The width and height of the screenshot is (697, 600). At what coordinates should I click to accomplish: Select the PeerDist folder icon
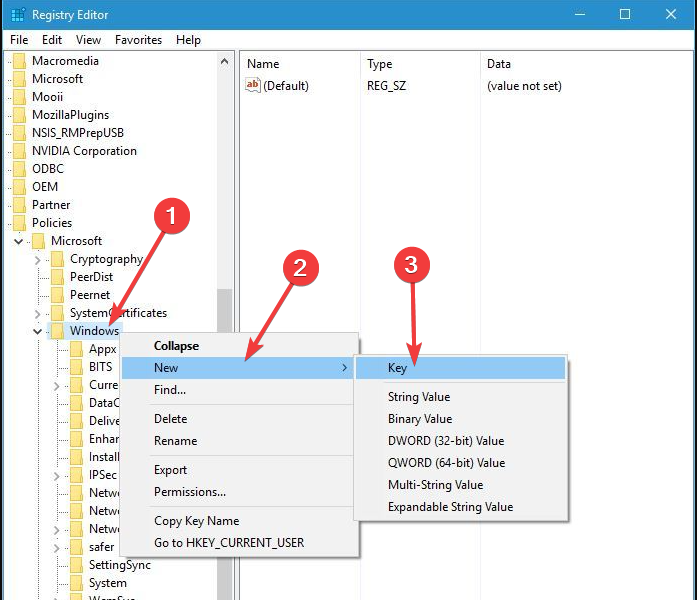point(58,277)
